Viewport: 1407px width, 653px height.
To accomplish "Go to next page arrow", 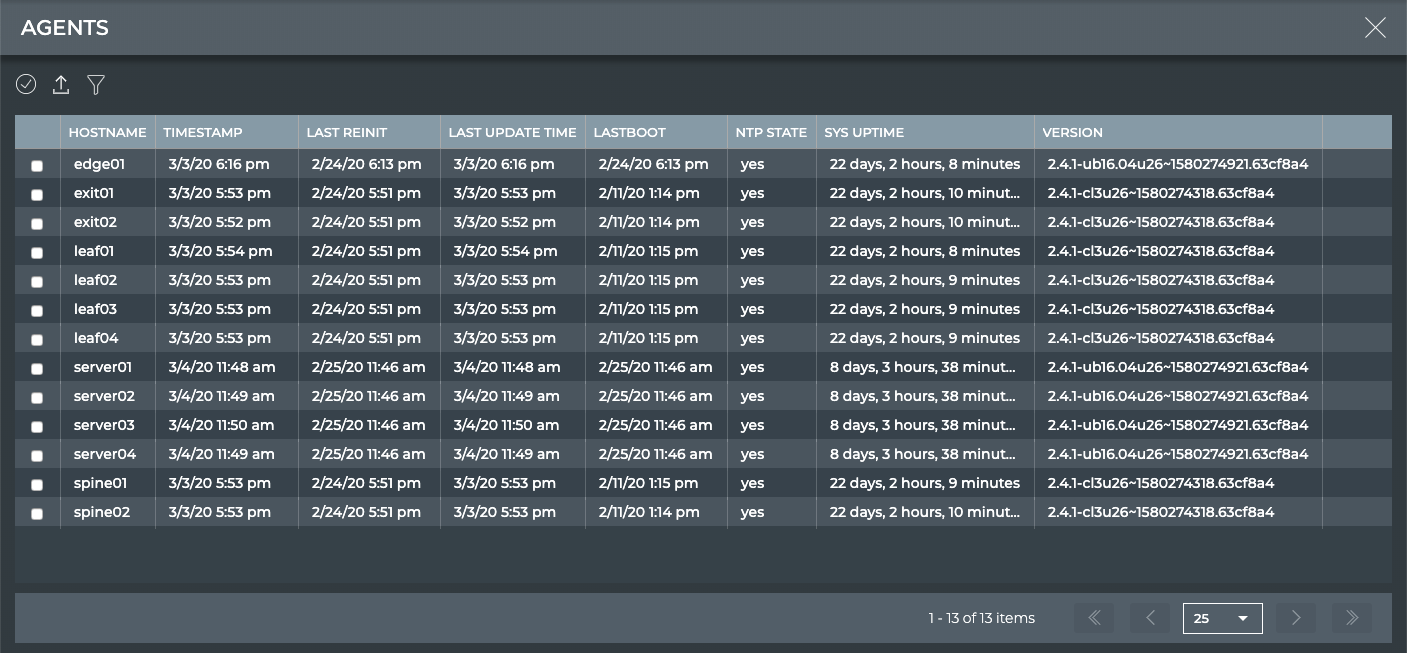I will click(1296, 618).
